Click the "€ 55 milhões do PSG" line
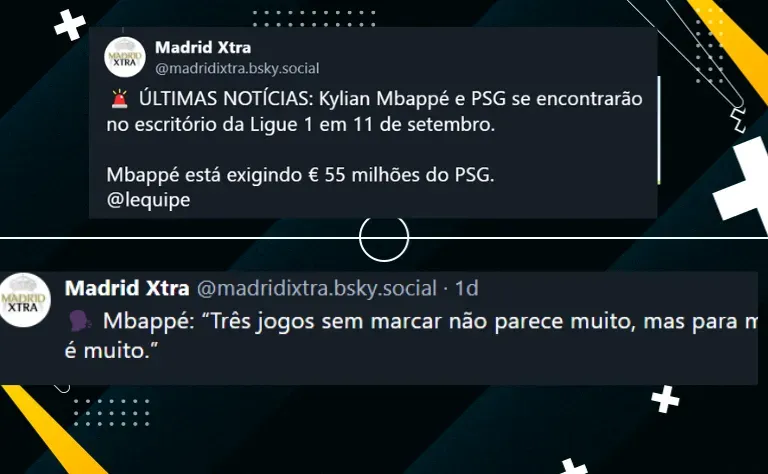 tap(300, 175)
